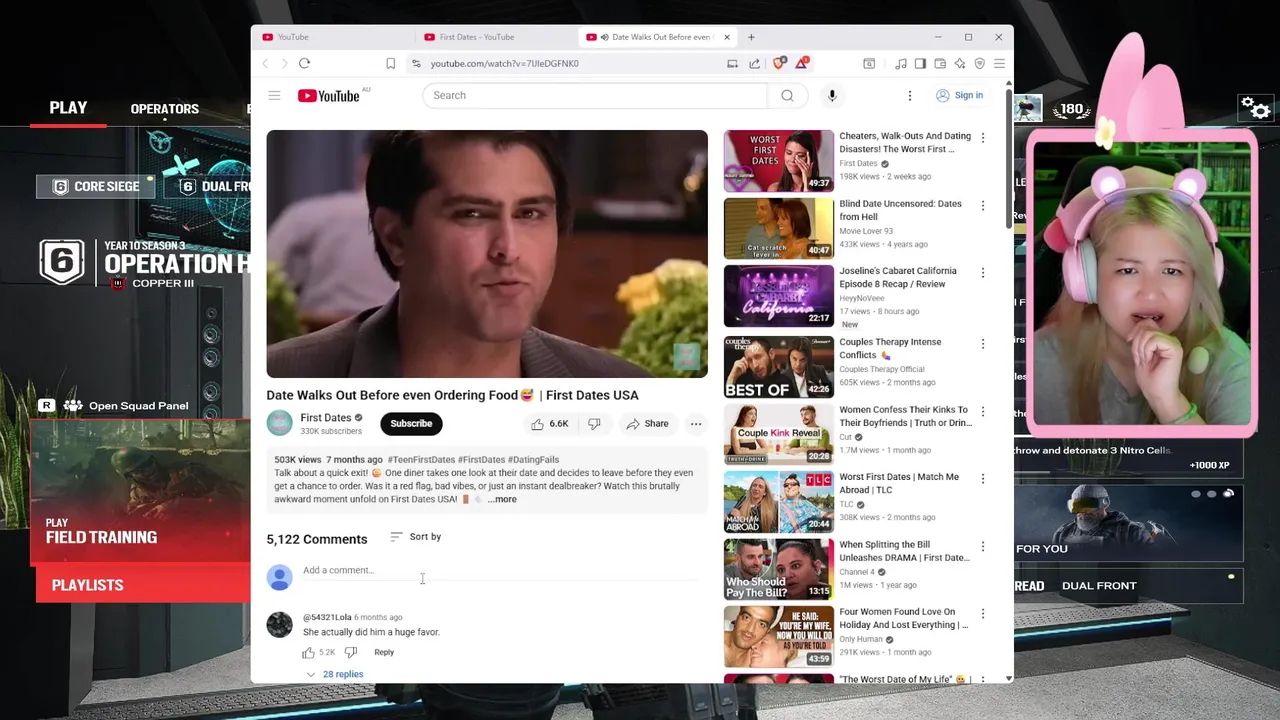The width and height of the screenshot is (1280, 720).
Task: Click the YouTube search magnifier button
Action: (x=787, y=95)
